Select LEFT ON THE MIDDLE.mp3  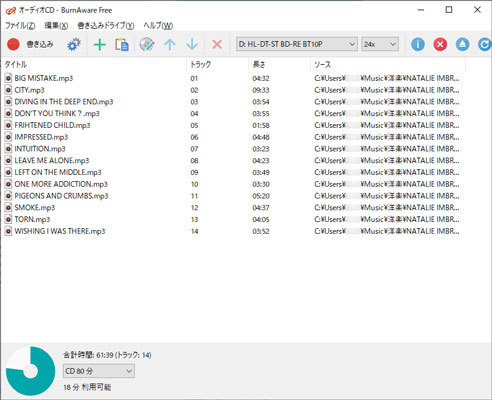[x=58, y=172]
